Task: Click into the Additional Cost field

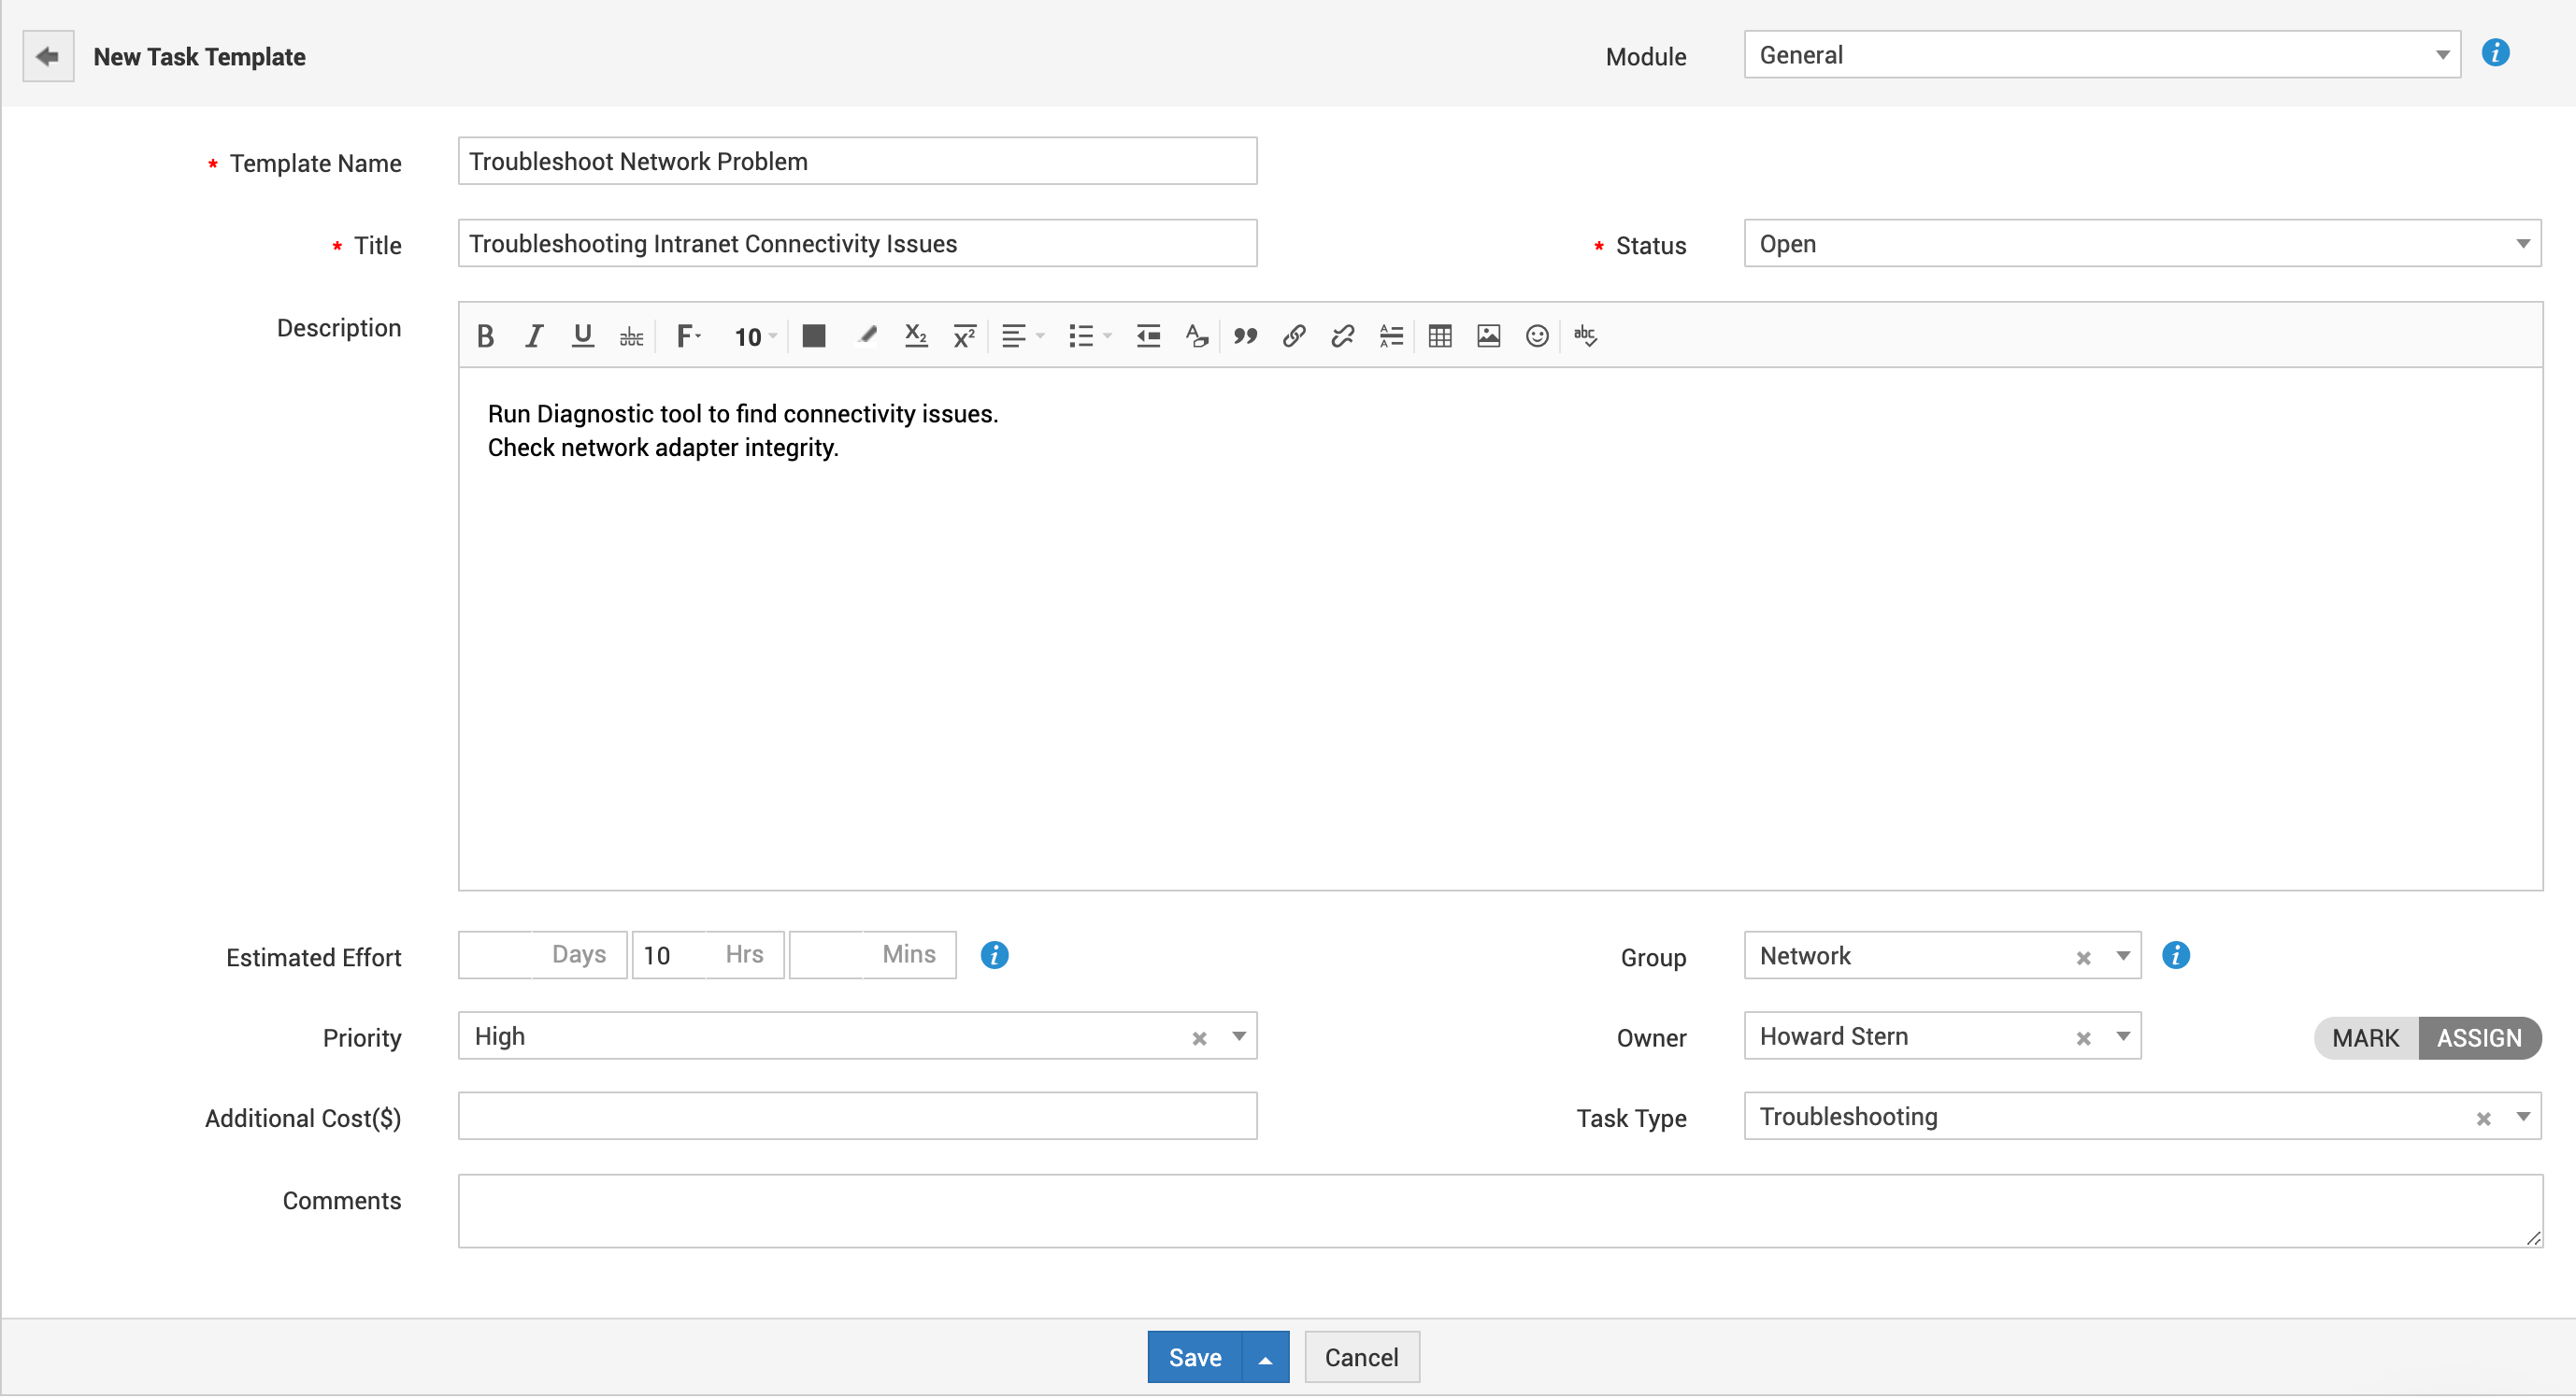Action: [x=857, y=1116]
